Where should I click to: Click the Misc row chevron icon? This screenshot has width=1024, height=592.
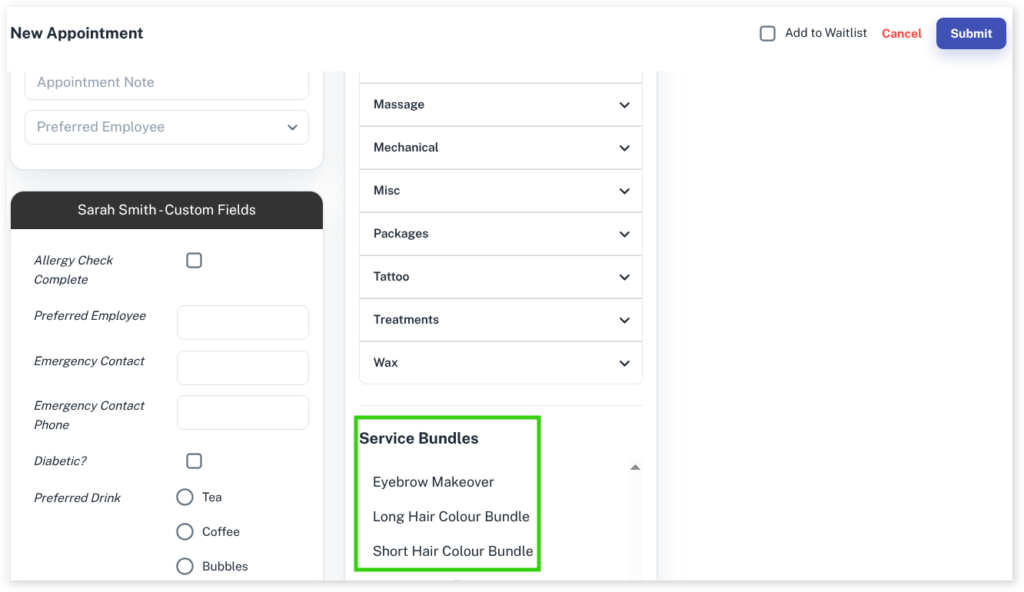coord(624,191)
